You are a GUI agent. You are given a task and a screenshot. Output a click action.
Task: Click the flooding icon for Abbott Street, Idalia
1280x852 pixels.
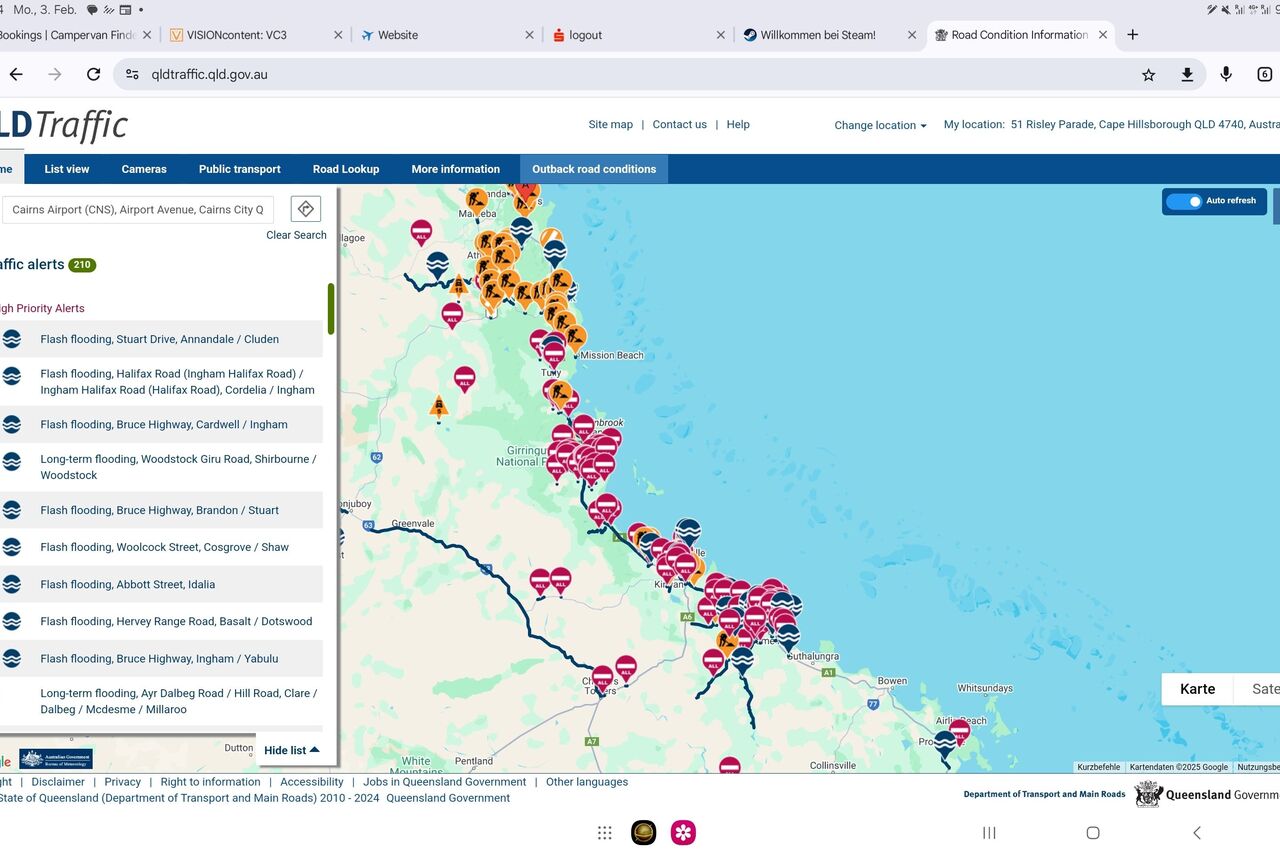pos(12,584)
